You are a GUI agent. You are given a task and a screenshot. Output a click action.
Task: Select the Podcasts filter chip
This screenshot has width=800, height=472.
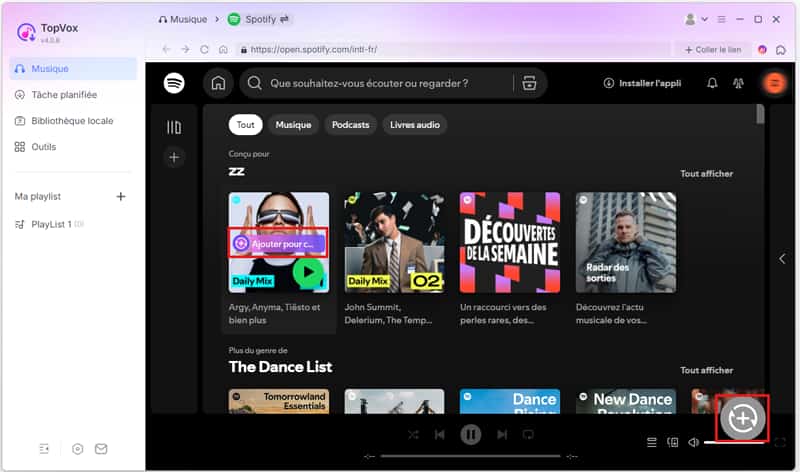pyautogui.click(x=351, y=125)
